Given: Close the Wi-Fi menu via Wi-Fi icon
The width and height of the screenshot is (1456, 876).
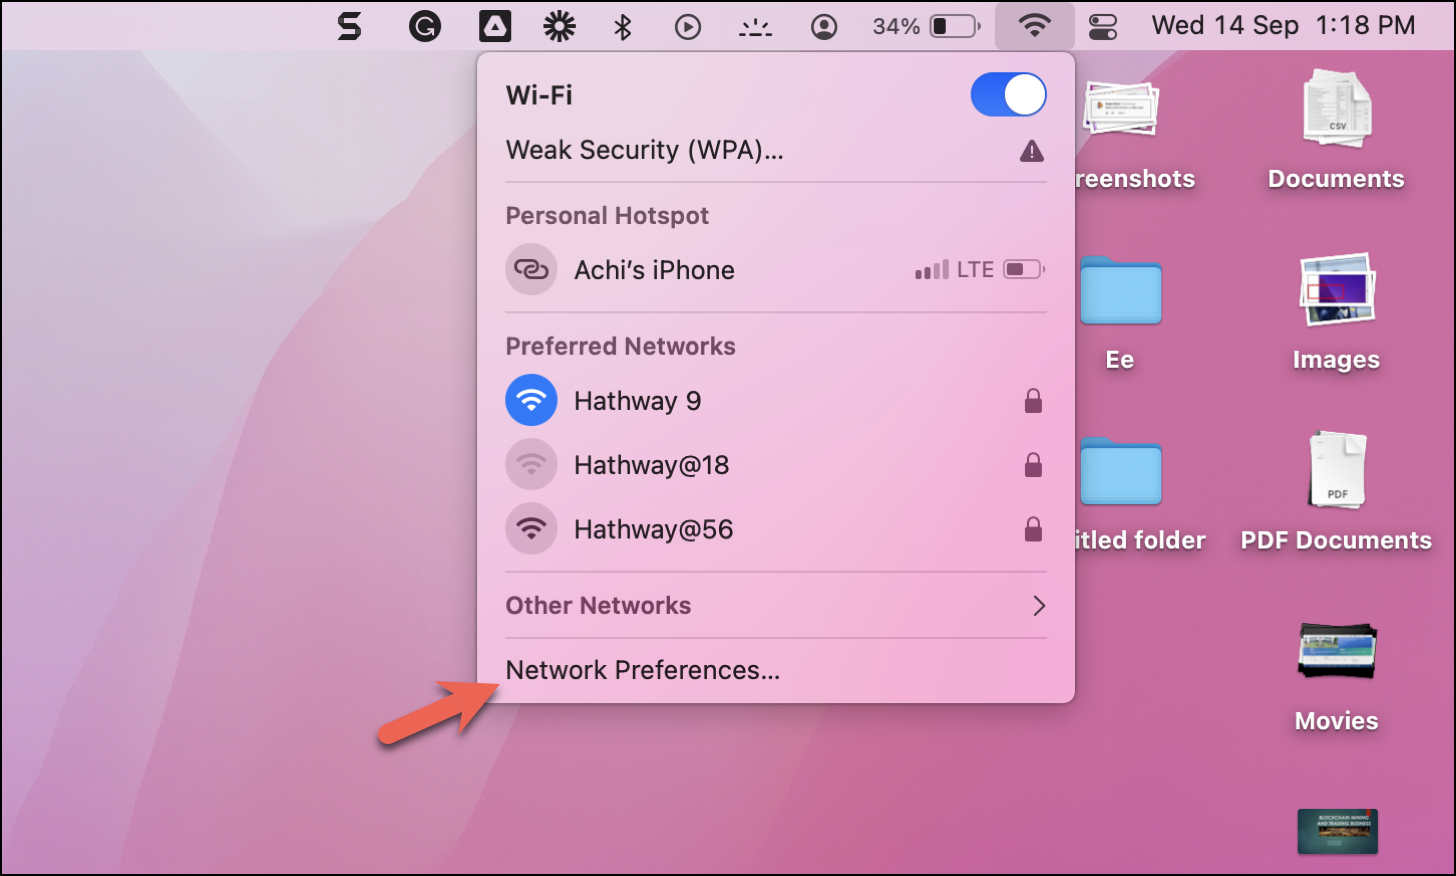Looking at the screenshot, I should [x=1034, y=26].
